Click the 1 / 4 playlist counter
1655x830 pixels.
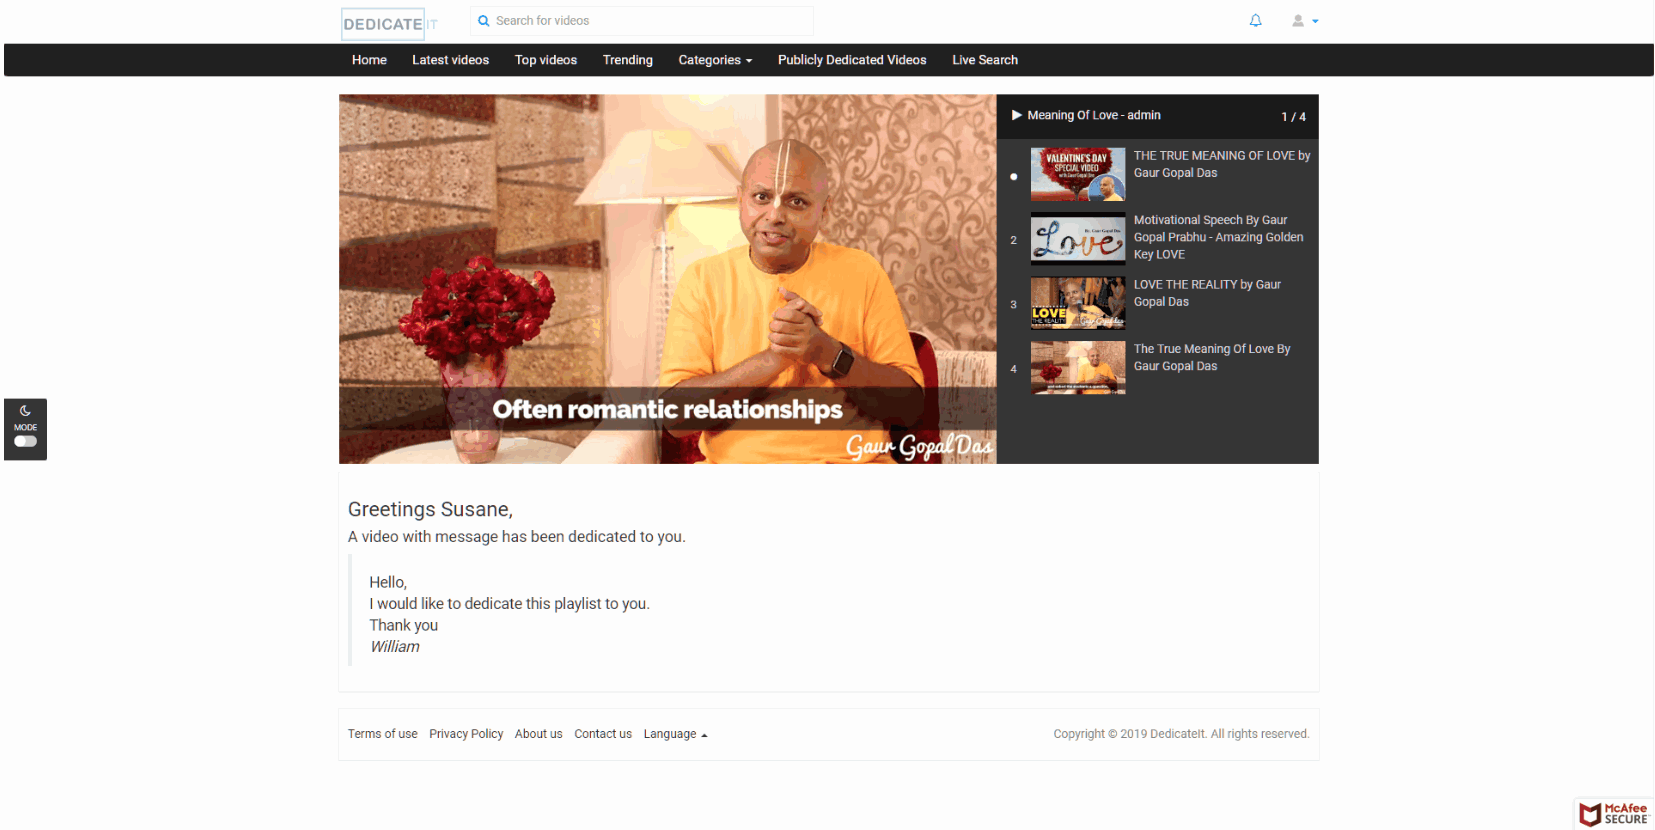pos(1293,117)
